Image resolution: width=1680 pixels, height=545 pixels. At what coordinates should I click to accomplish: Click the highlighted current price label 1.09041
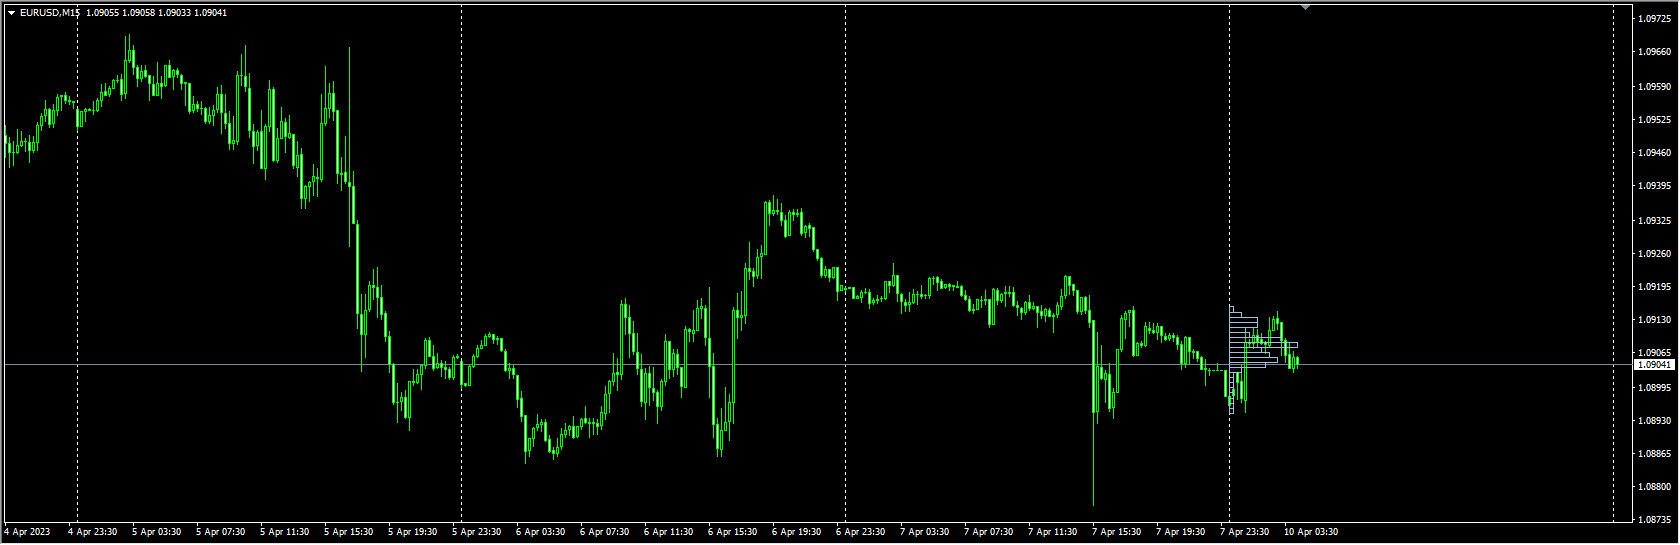point(1654,365)
